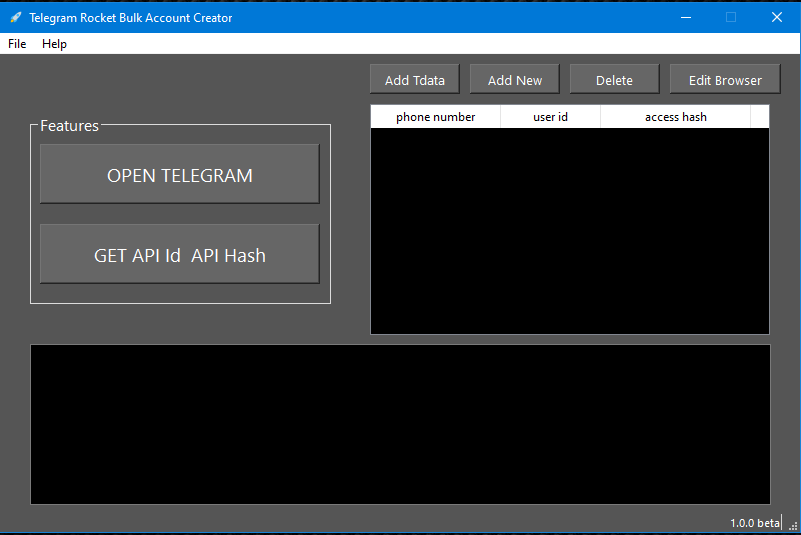Close the Telegram Rocket window
Screen dimensions: 801x535
coord(776,17)
